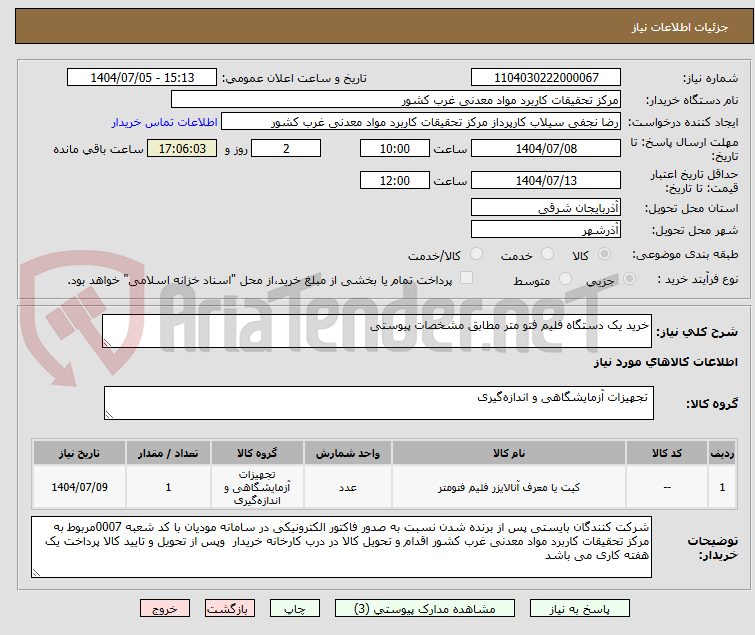Click the گروه کالا text box
This screenshot has height=635, width=755.
(378, 403)
